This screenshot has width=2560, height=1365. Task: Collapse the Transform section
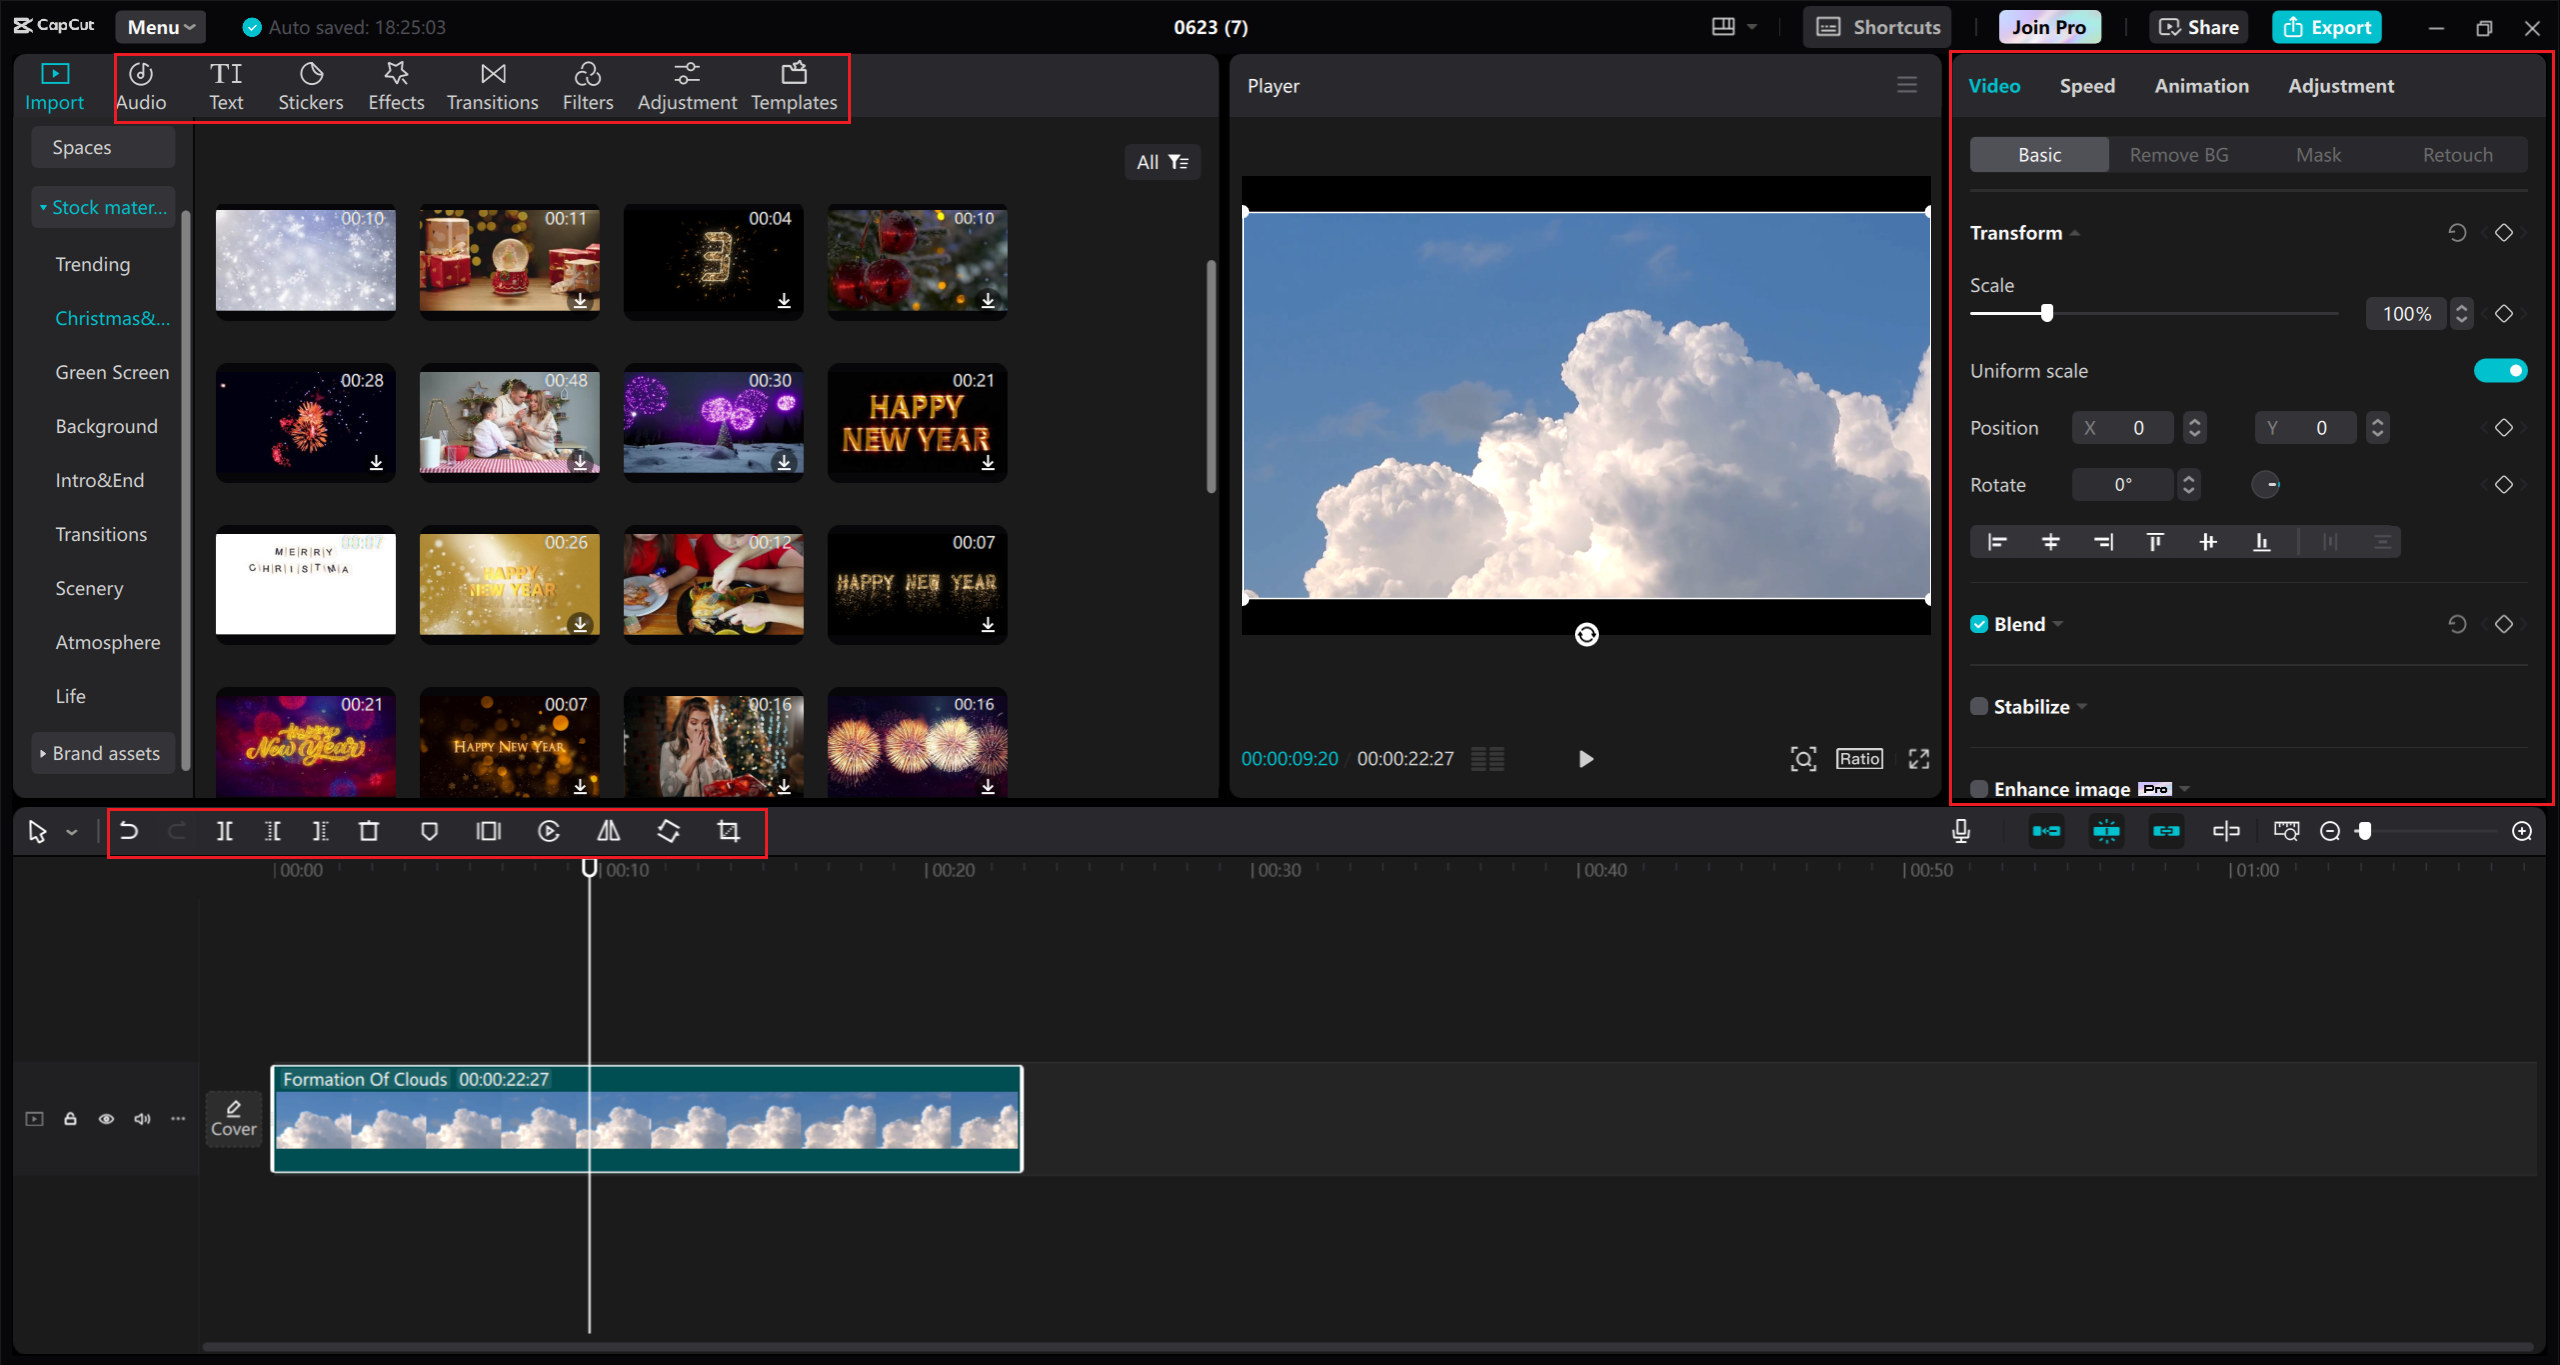(x=2073, y=232)
